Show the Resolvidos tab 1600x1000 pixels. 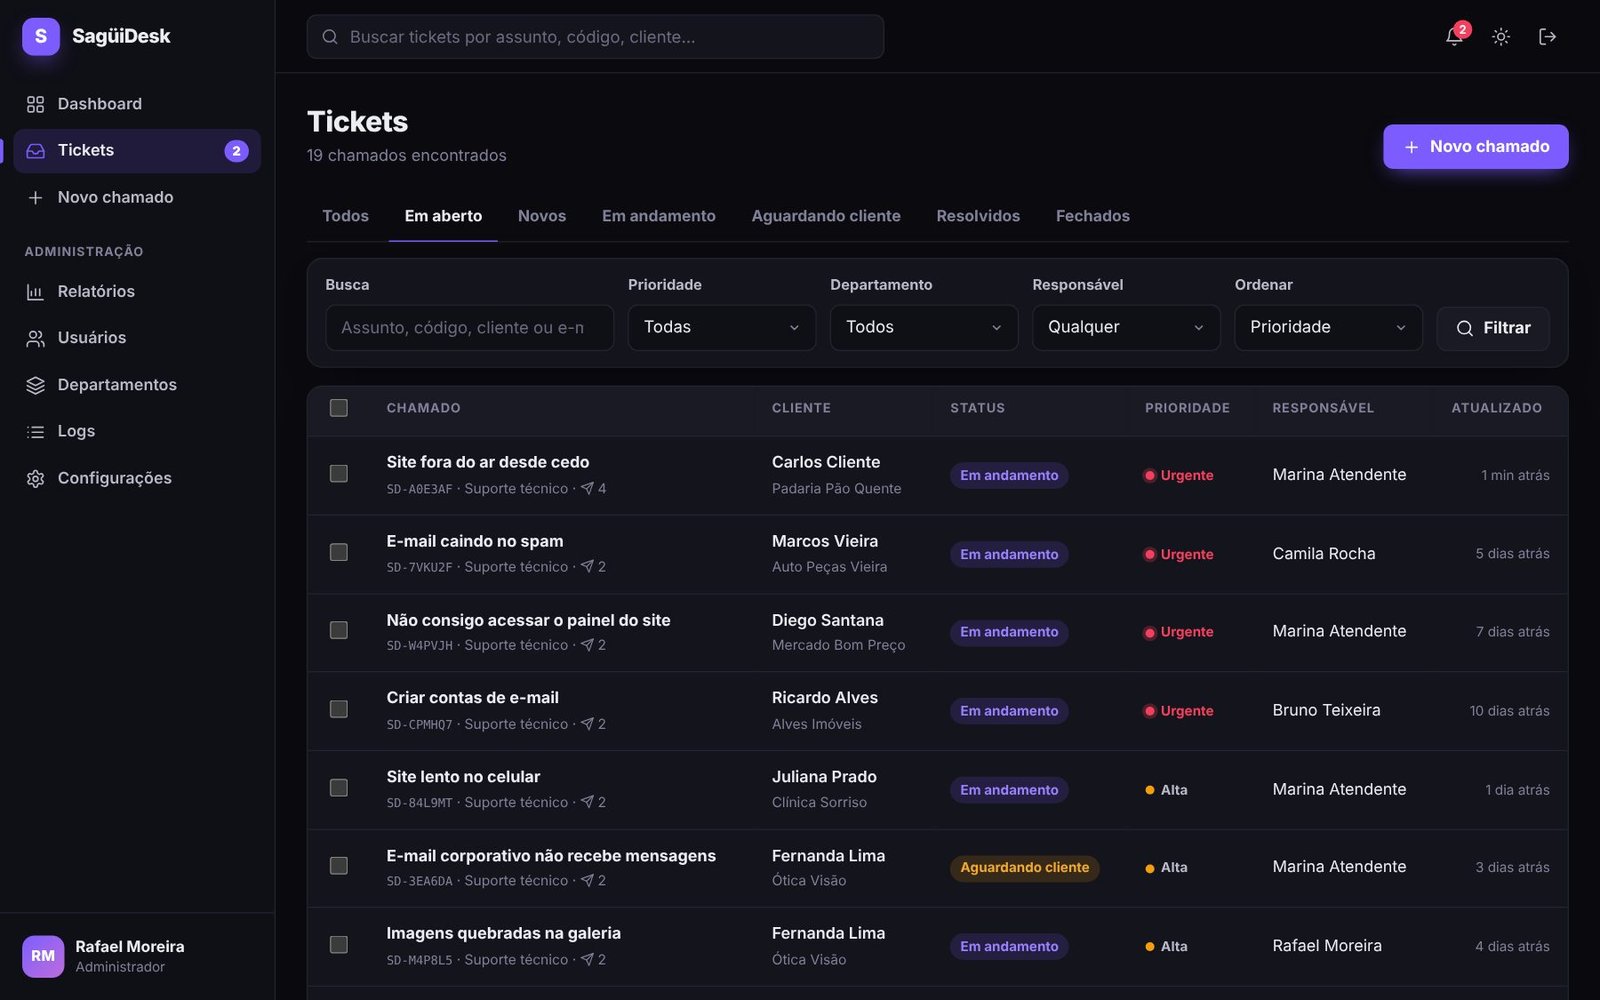[x=978, y=216]
